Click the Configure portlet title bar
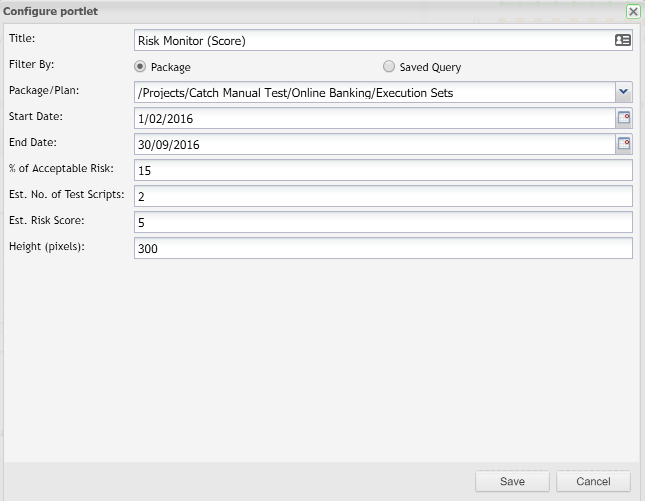The height and width of the screenshot is (501, 645). [x=300, y=11]
